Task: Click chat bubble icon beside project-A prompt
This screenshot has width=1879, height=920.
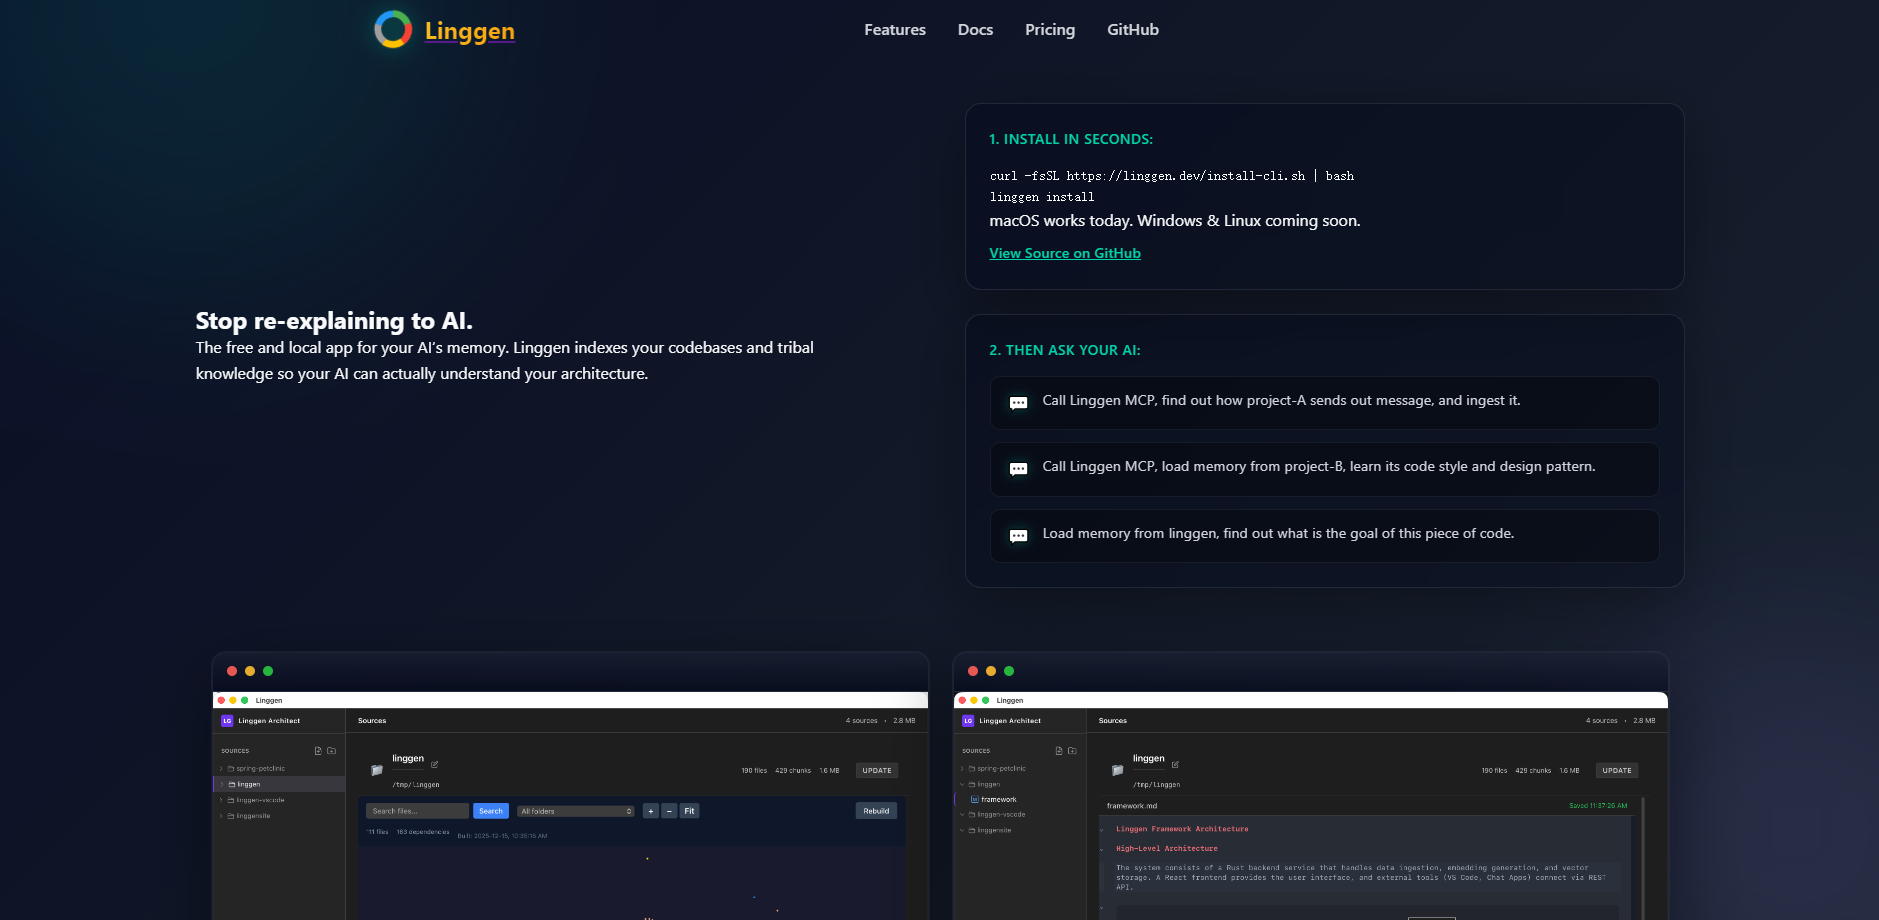Action: click(1018, 403)
